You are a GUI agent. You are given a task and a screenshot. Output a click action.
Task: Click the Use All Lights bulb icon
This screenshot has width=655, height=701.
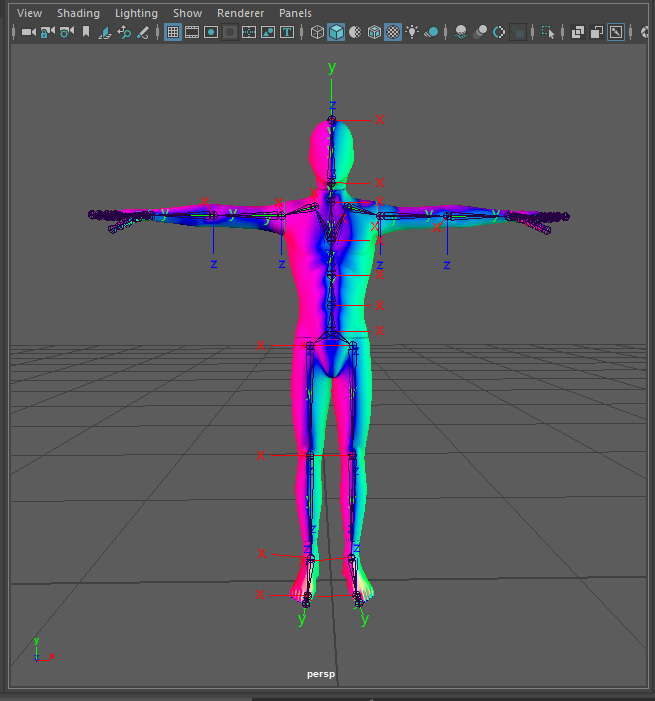pyautogui.click(x=412, y=32)
